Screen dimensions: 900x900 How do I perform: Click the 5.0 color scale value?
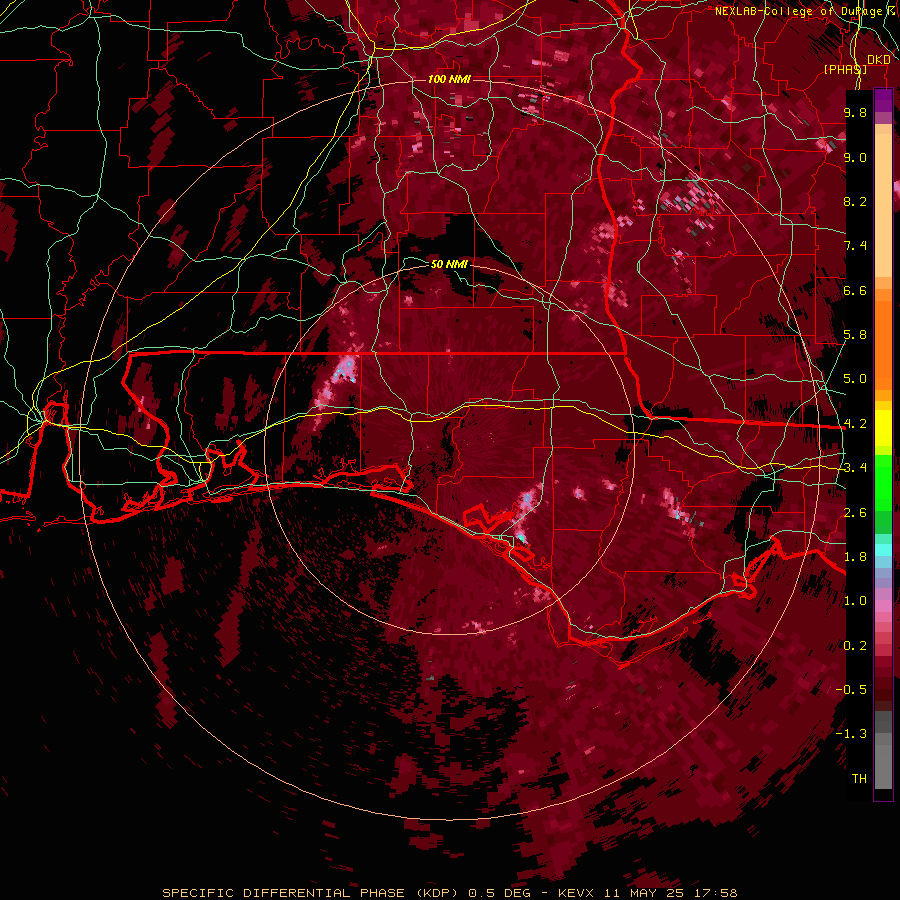[855, 379]
